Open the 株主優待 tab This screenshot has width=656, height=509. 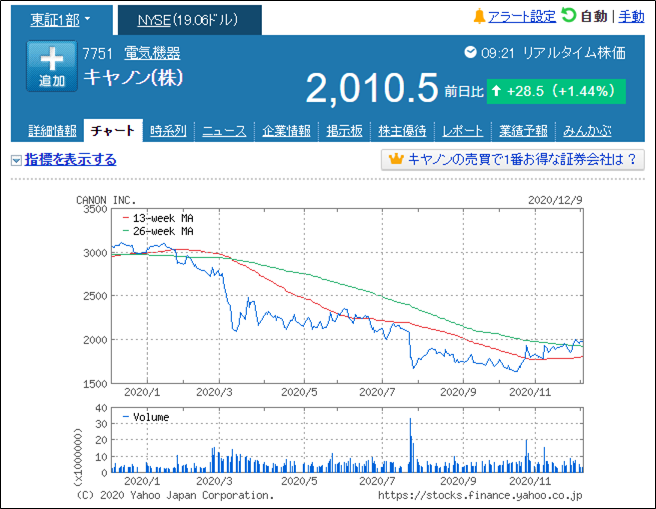tap(402, 131)
